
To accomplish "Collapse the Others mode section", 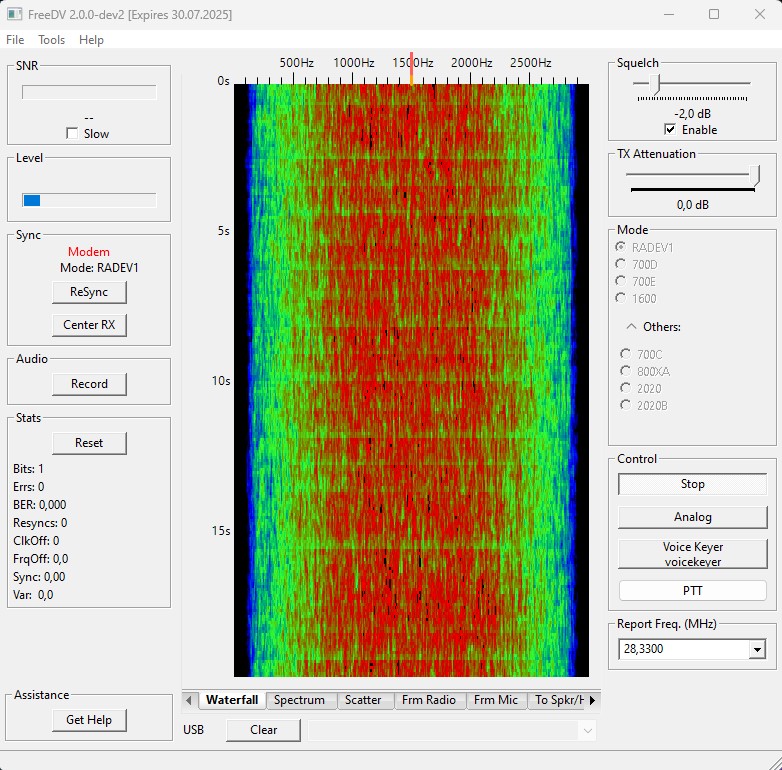I will point(631,327).
